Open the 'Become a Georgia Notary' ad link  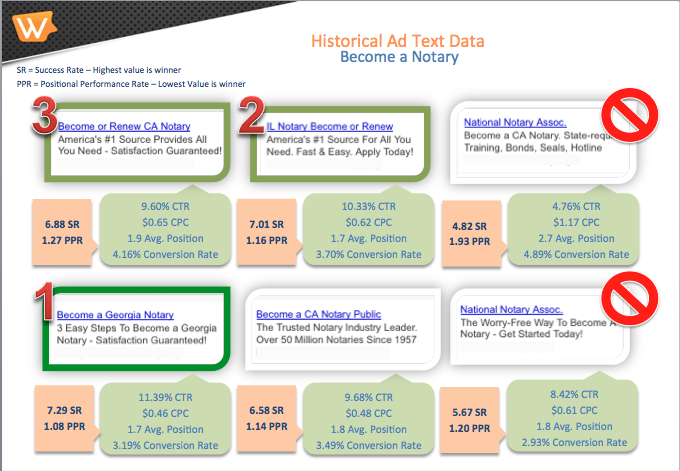115,314
